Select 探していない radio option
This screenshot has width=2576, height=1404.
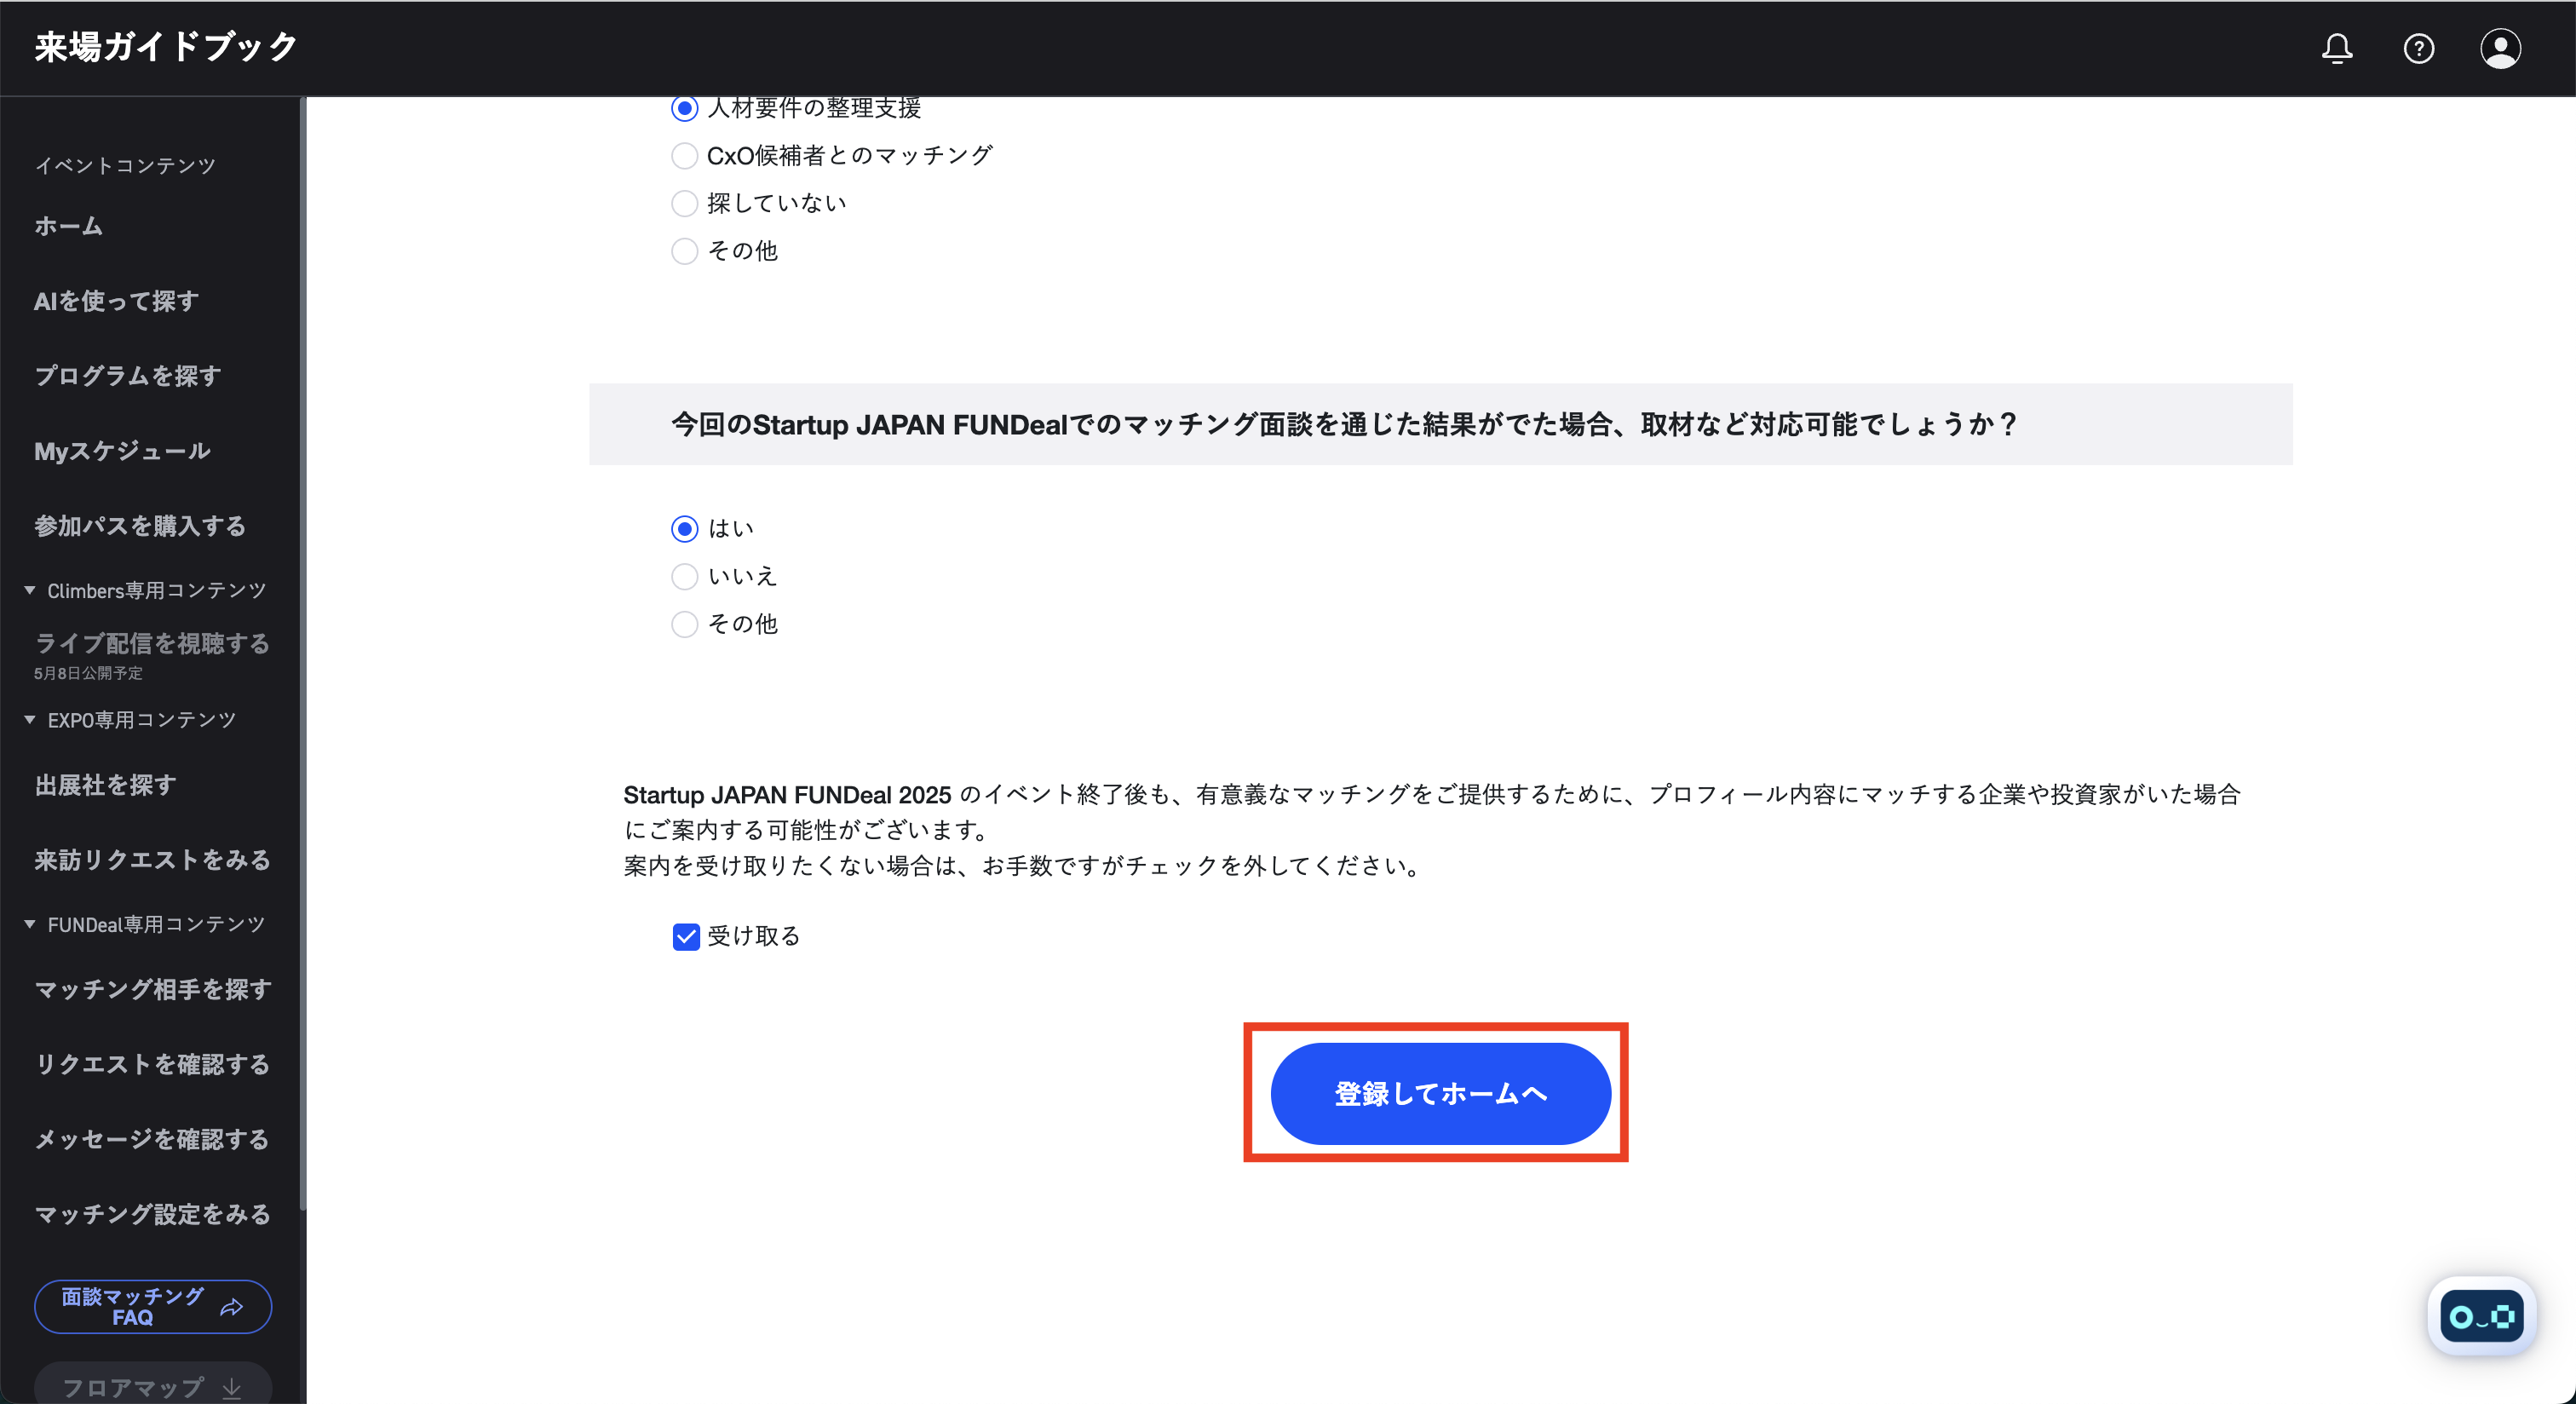click(684, 203)
